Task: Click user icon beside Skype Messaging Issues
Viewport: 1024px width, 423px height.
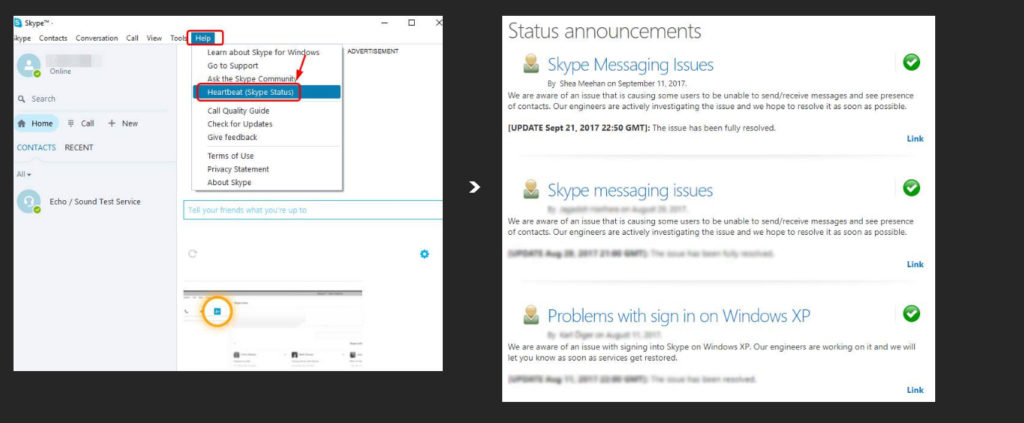Action: (531, 63)
